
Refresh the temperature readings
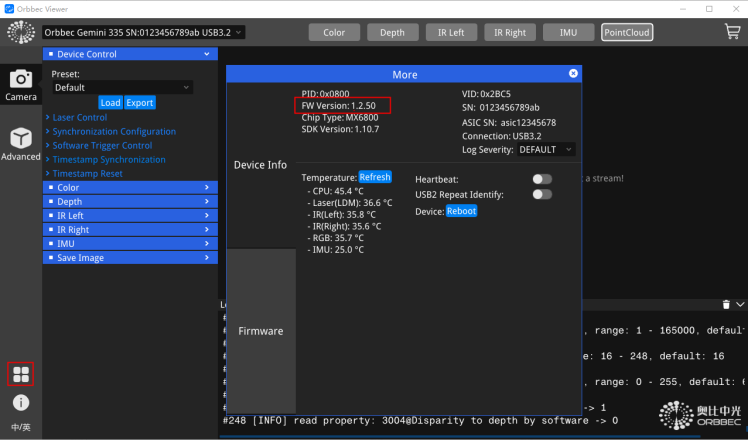pos(375,177)
